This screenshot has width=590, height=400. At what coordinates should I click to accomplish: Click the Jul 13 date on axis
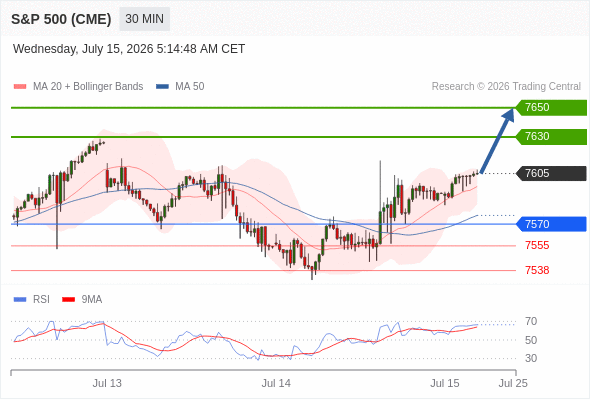click(x=107, y=383)
